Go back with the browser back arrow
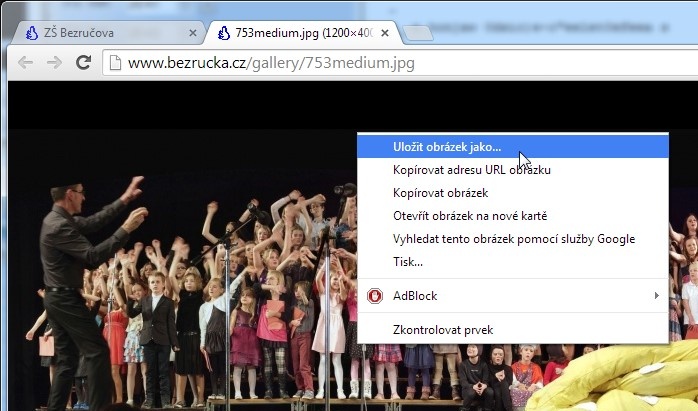Image resolution: width=698 pixels, height=411 pixels. point(25,63)
